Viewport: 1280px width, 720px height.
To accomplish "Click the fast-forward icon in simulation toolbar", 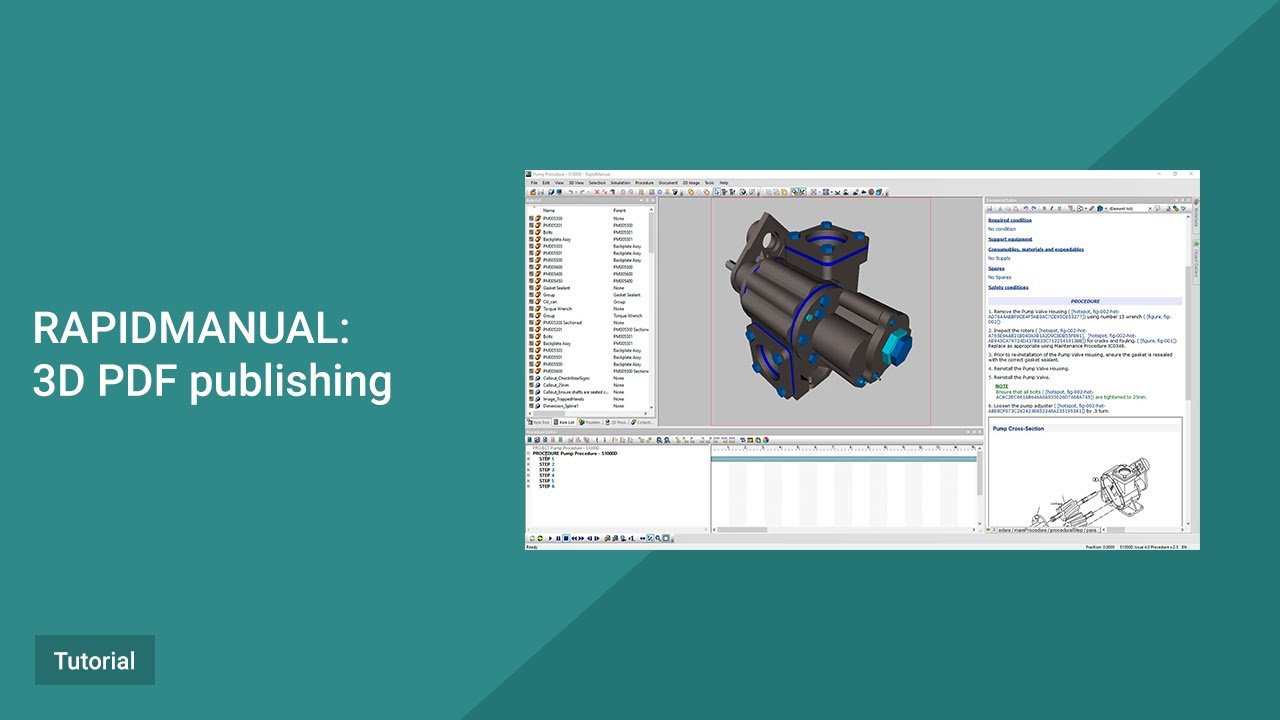I will click(582, 538).
